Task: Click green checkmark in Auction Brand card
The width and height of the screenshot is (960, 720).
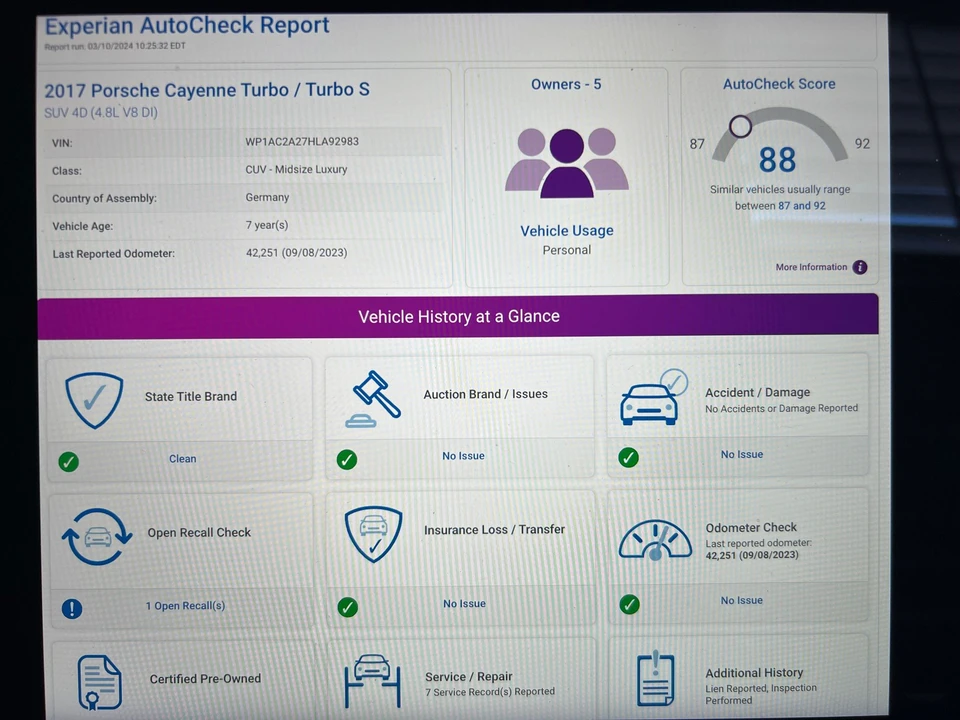Action: [x=347, y=459]
